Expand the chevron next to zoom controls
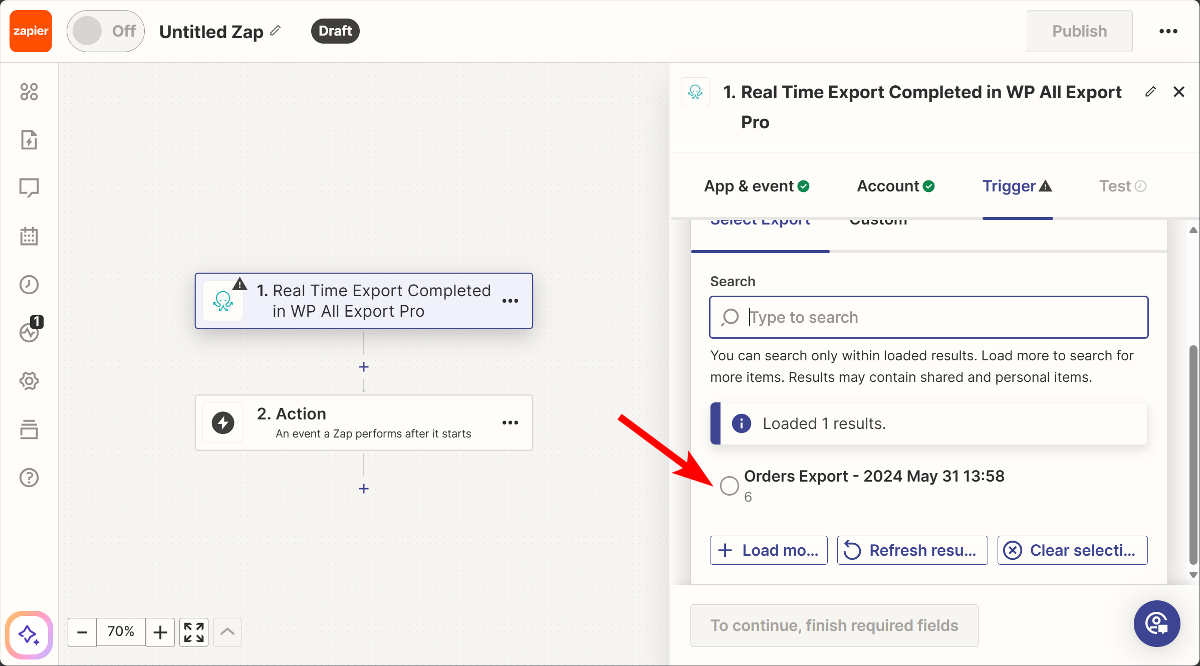 pyautogui.click(x=228, y=632)
